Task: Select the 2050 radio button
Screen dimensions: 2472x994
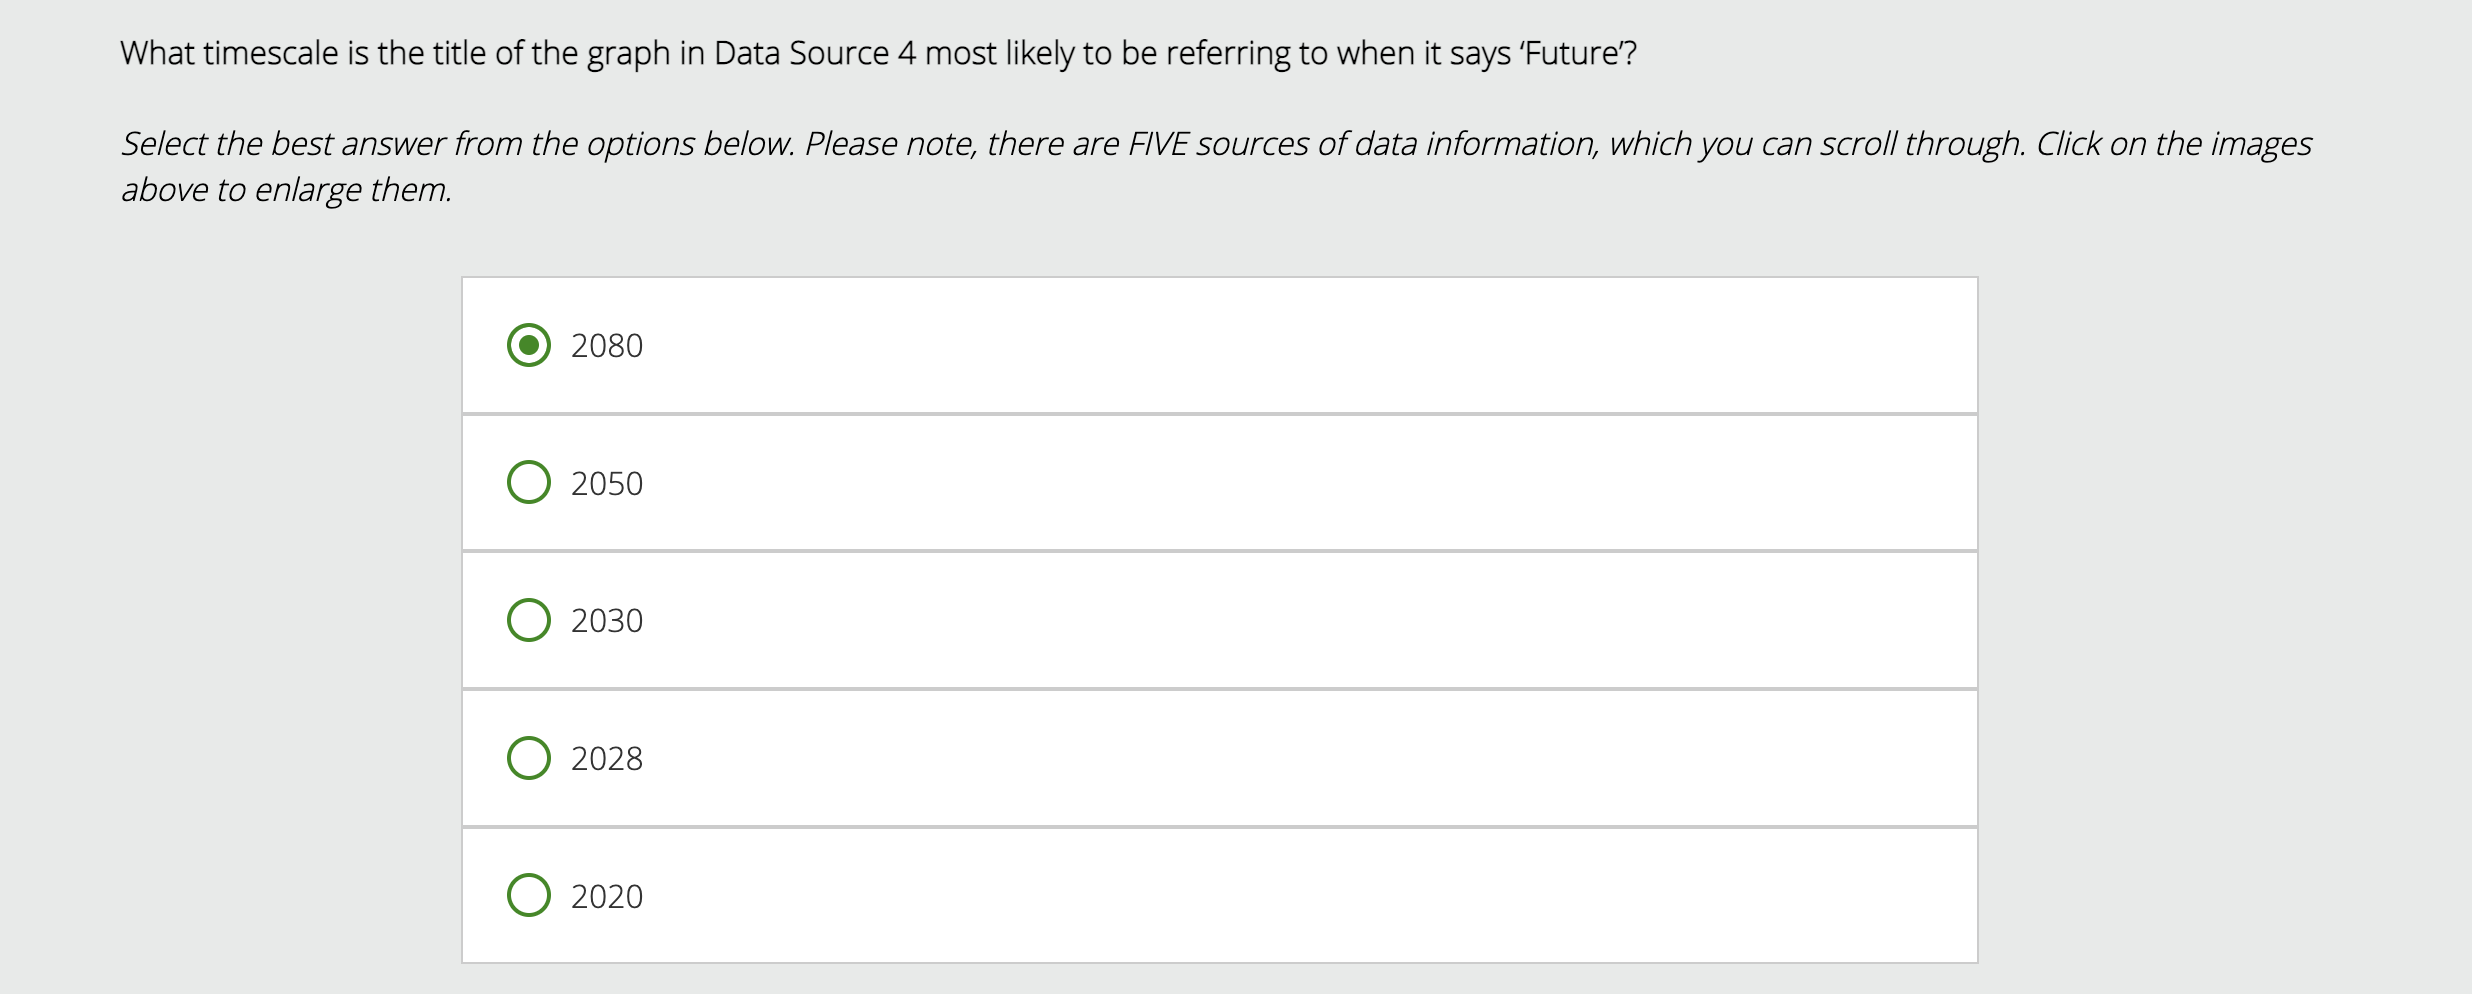Action: [529, 482]
